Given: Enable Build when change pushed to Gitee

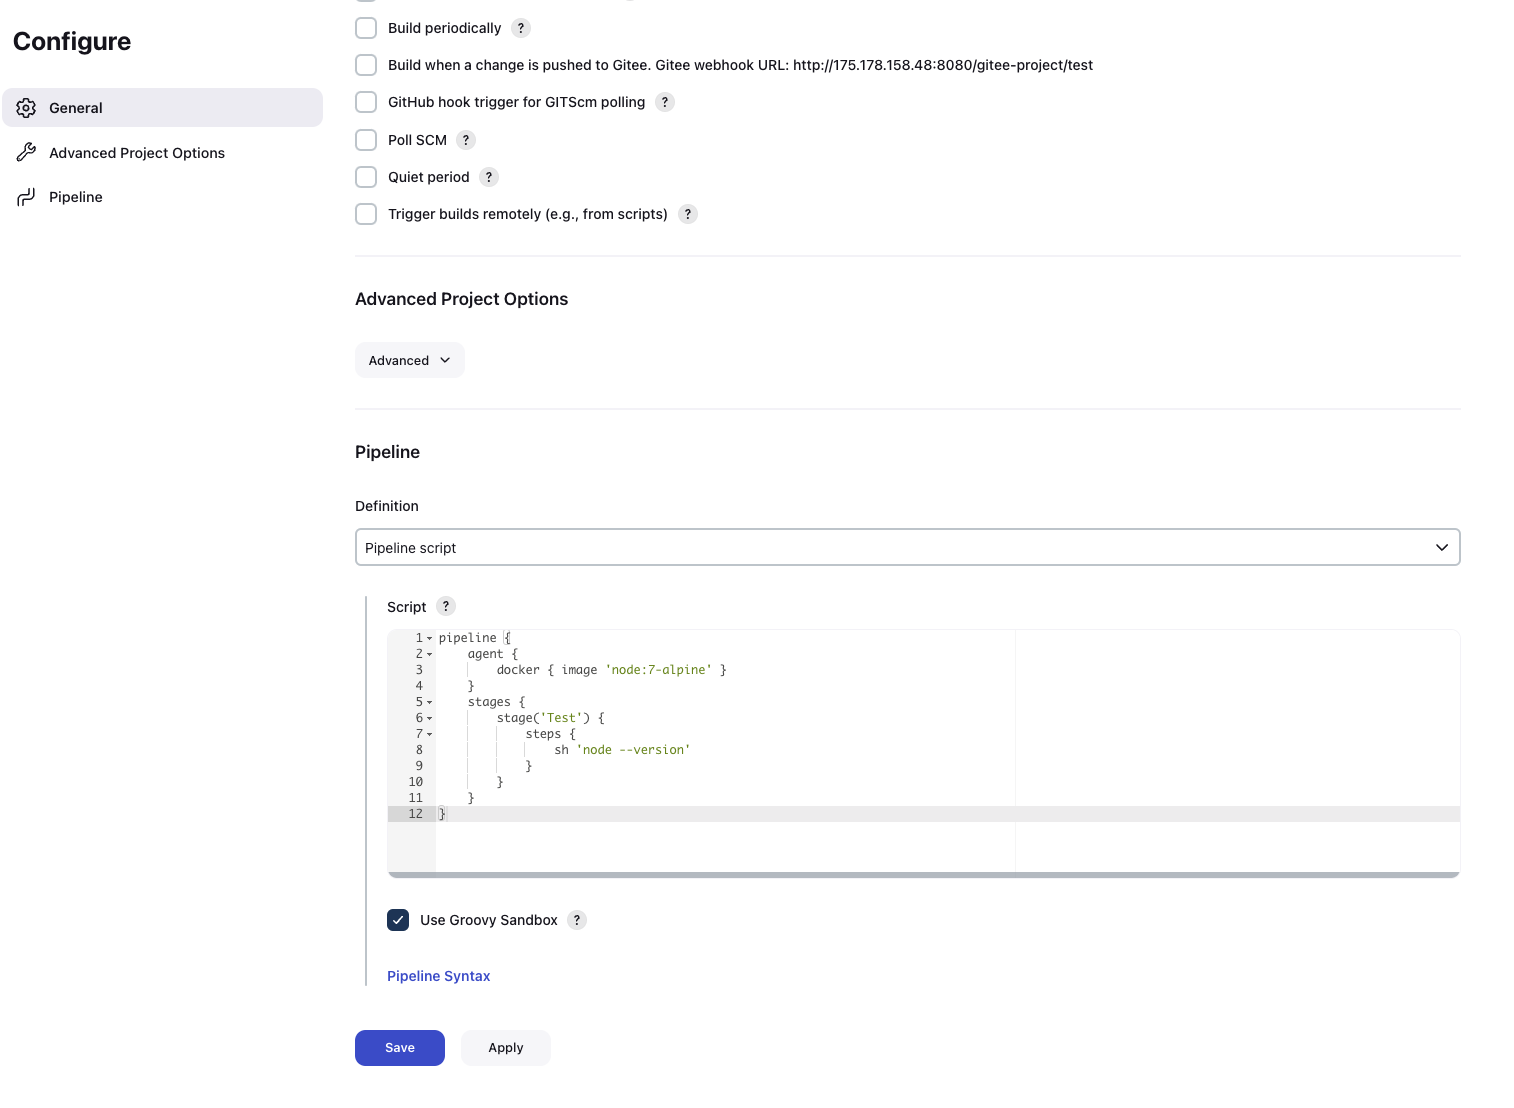Looking at the screenshot, I should 366,65.
